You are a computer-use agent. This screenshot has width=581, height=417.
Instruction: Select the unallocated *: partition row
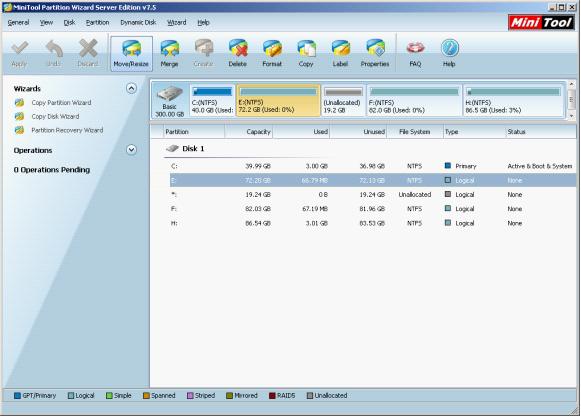point(373,195)
